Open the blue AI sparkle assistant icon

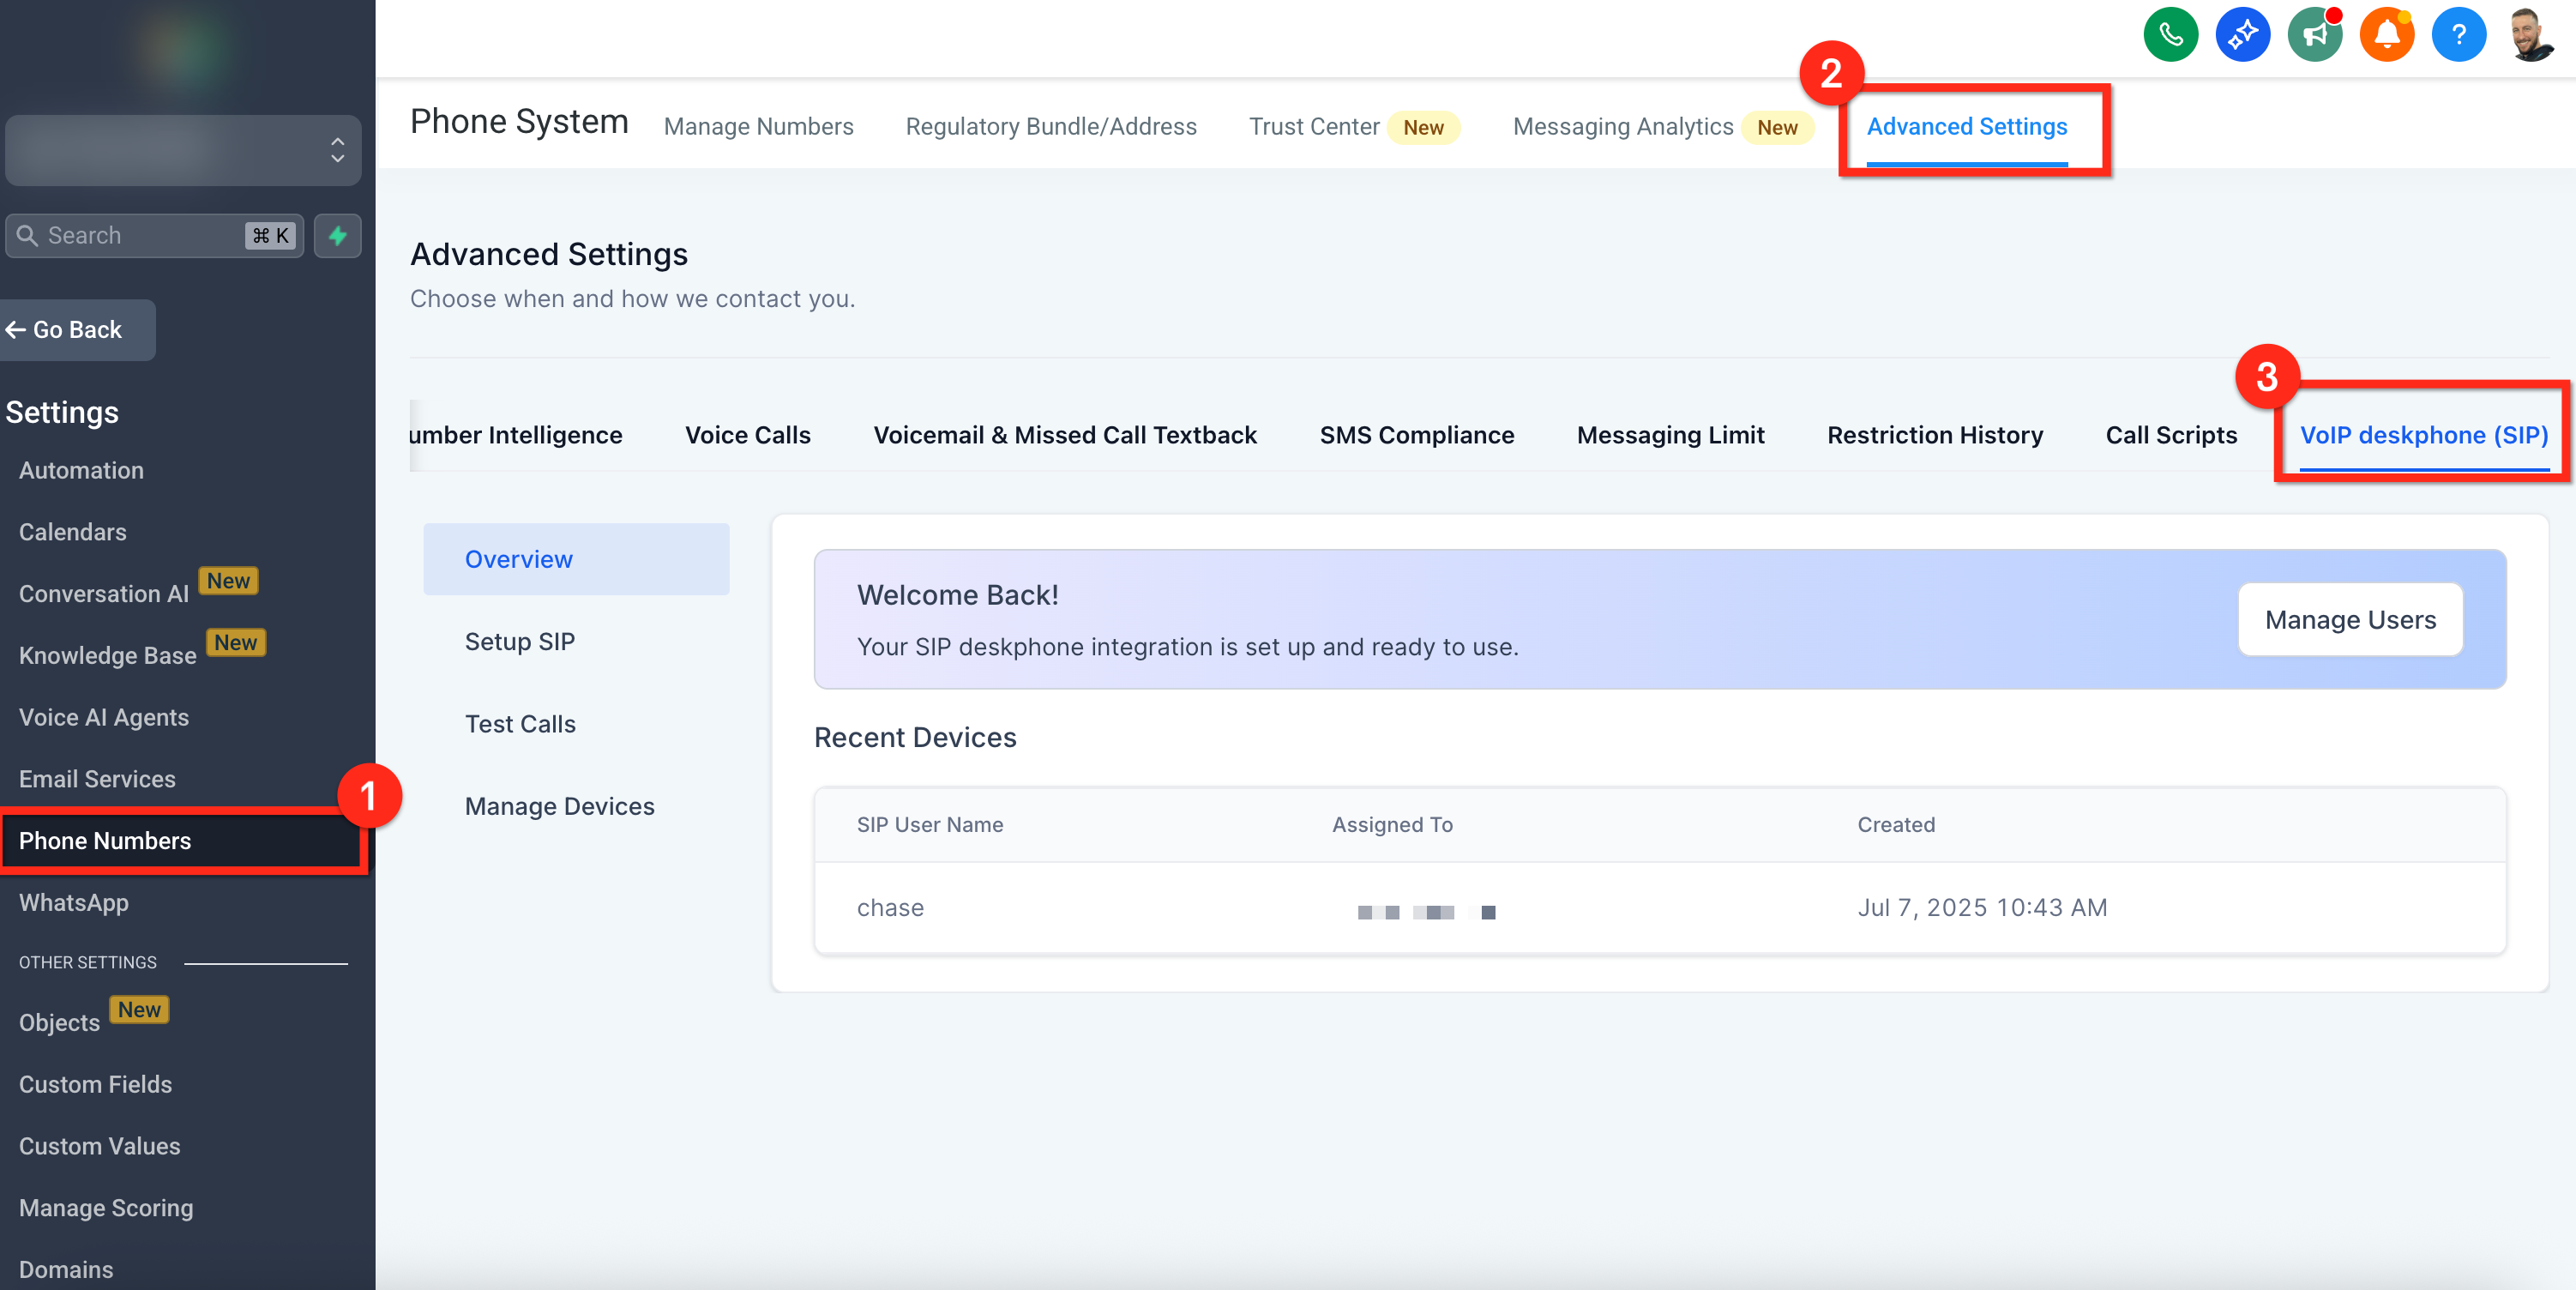[x=2242, y=35]
